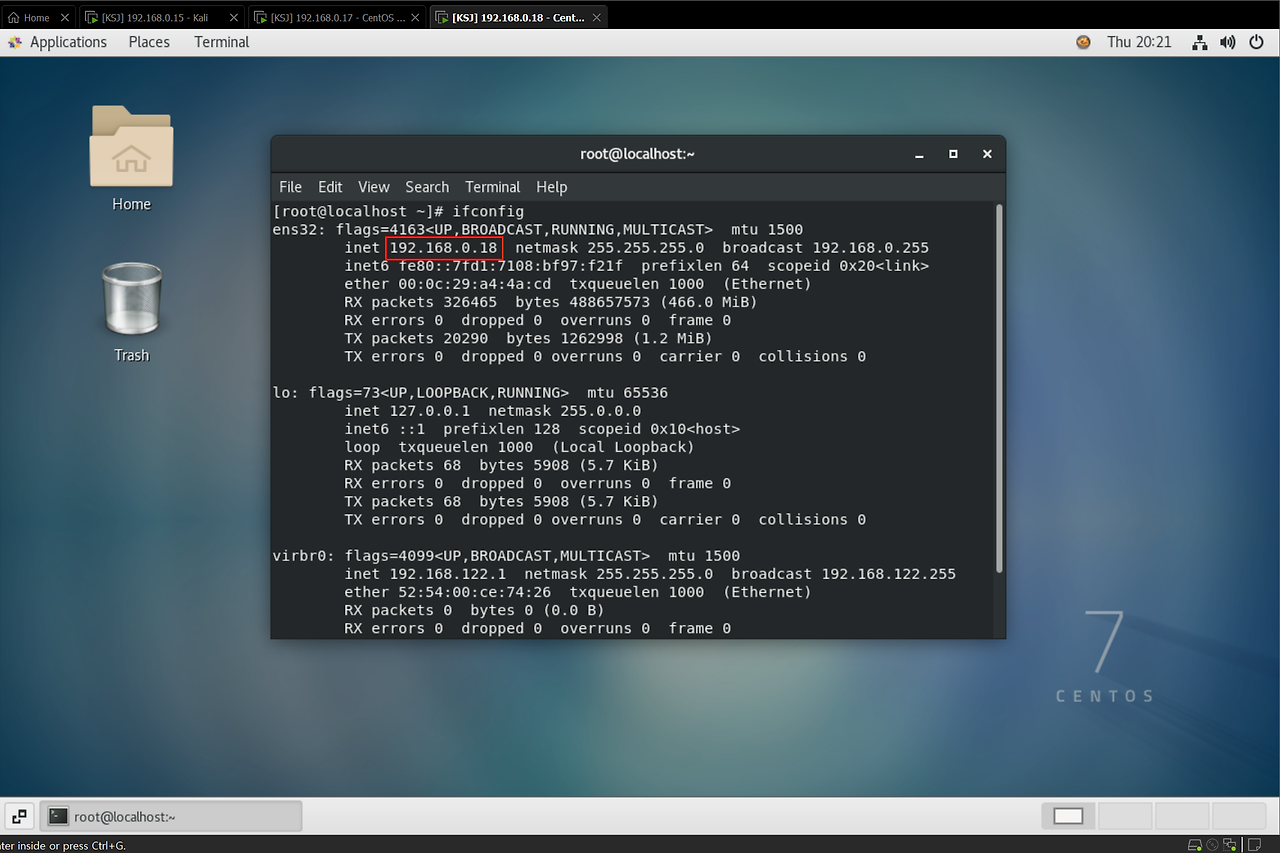Click the wired network status icon

click(x=1200, y=42)
